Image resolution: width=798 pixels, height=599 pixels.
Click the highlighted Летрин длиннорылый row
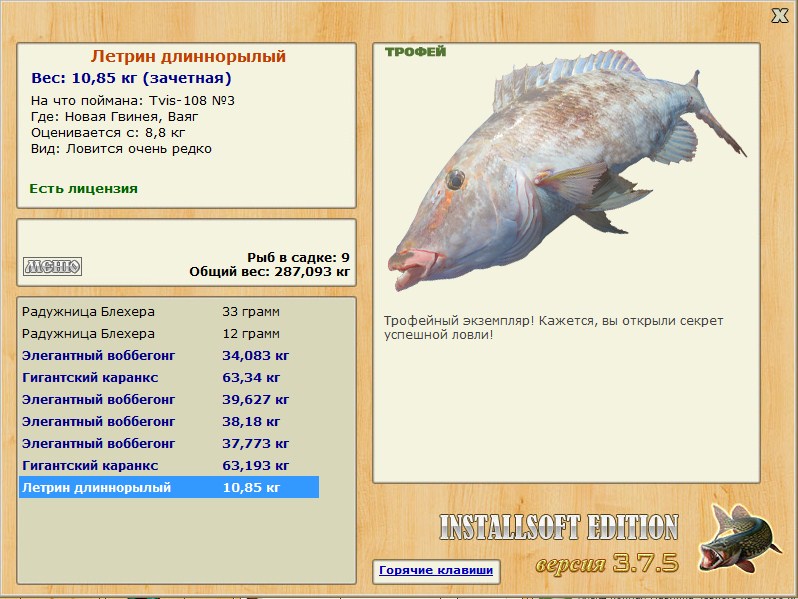[x=169, y=488]
